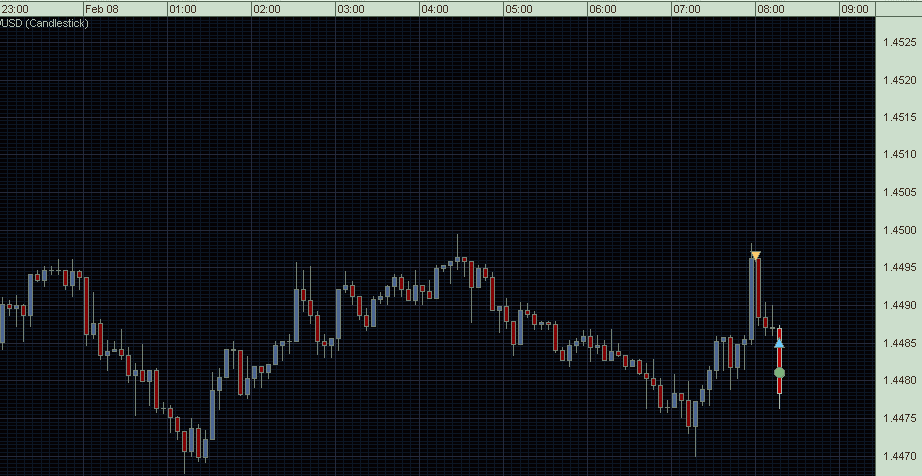922x476 pixels.
Task: Click the 02:00 time axis label
Action: (266, 9)
